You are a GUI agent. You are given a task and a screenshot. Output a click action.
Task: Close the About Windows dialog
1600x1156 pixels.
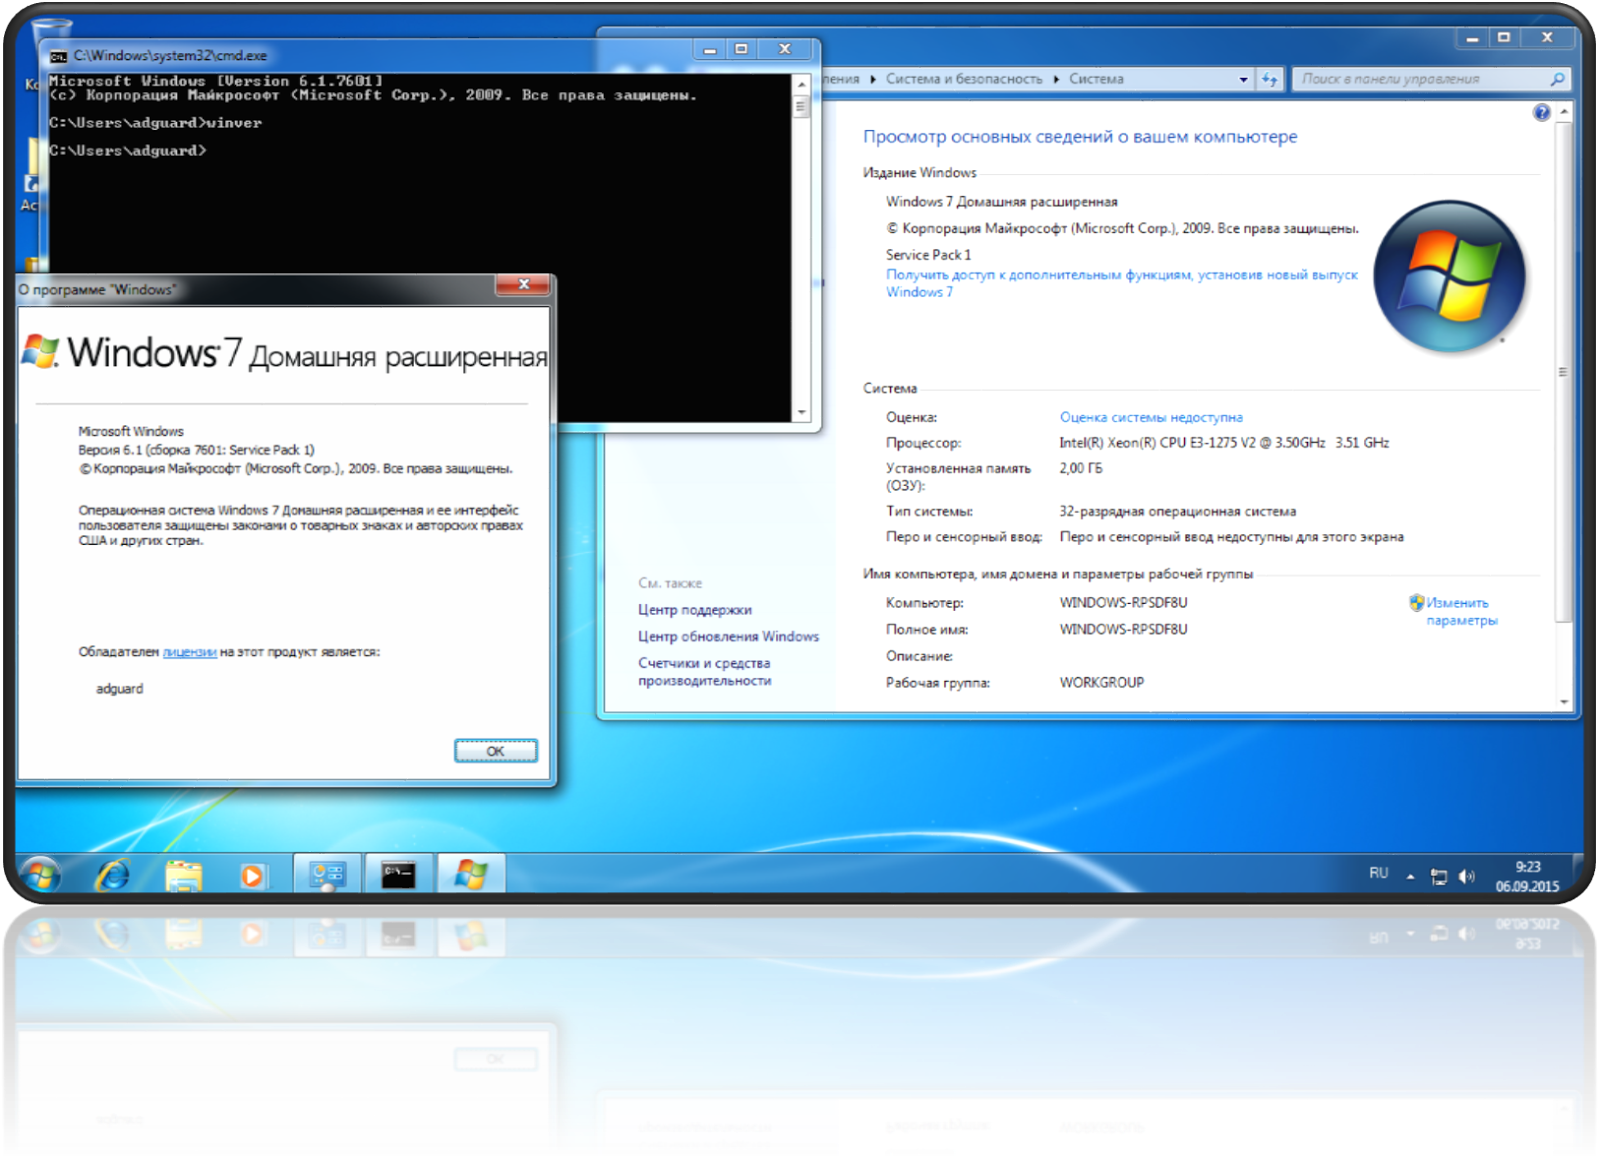point(523,285)
